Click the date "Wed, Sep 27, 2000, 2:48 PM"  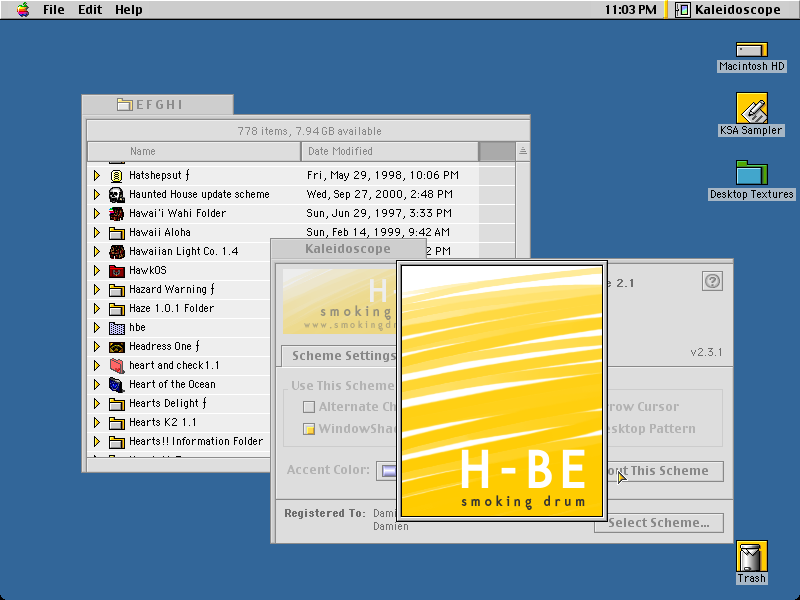click(379, 194)
